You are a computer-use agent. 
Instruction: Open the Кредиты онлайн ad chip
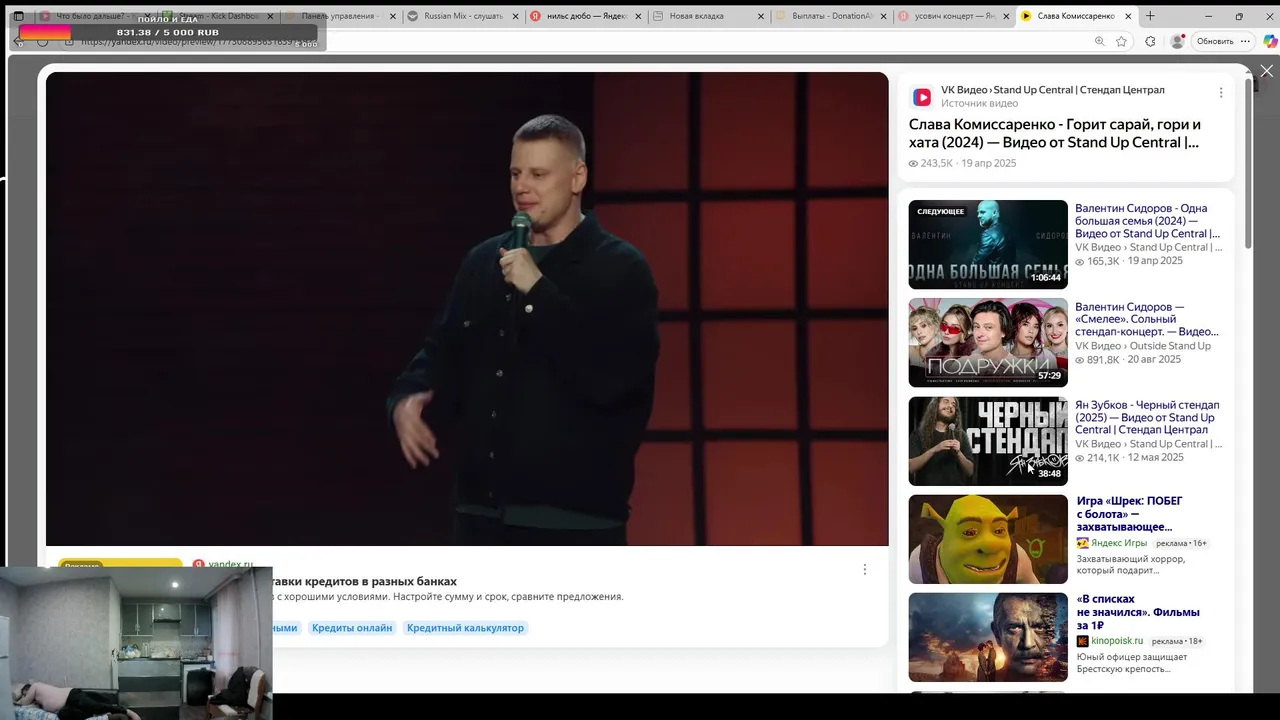(x=352, y=628)
